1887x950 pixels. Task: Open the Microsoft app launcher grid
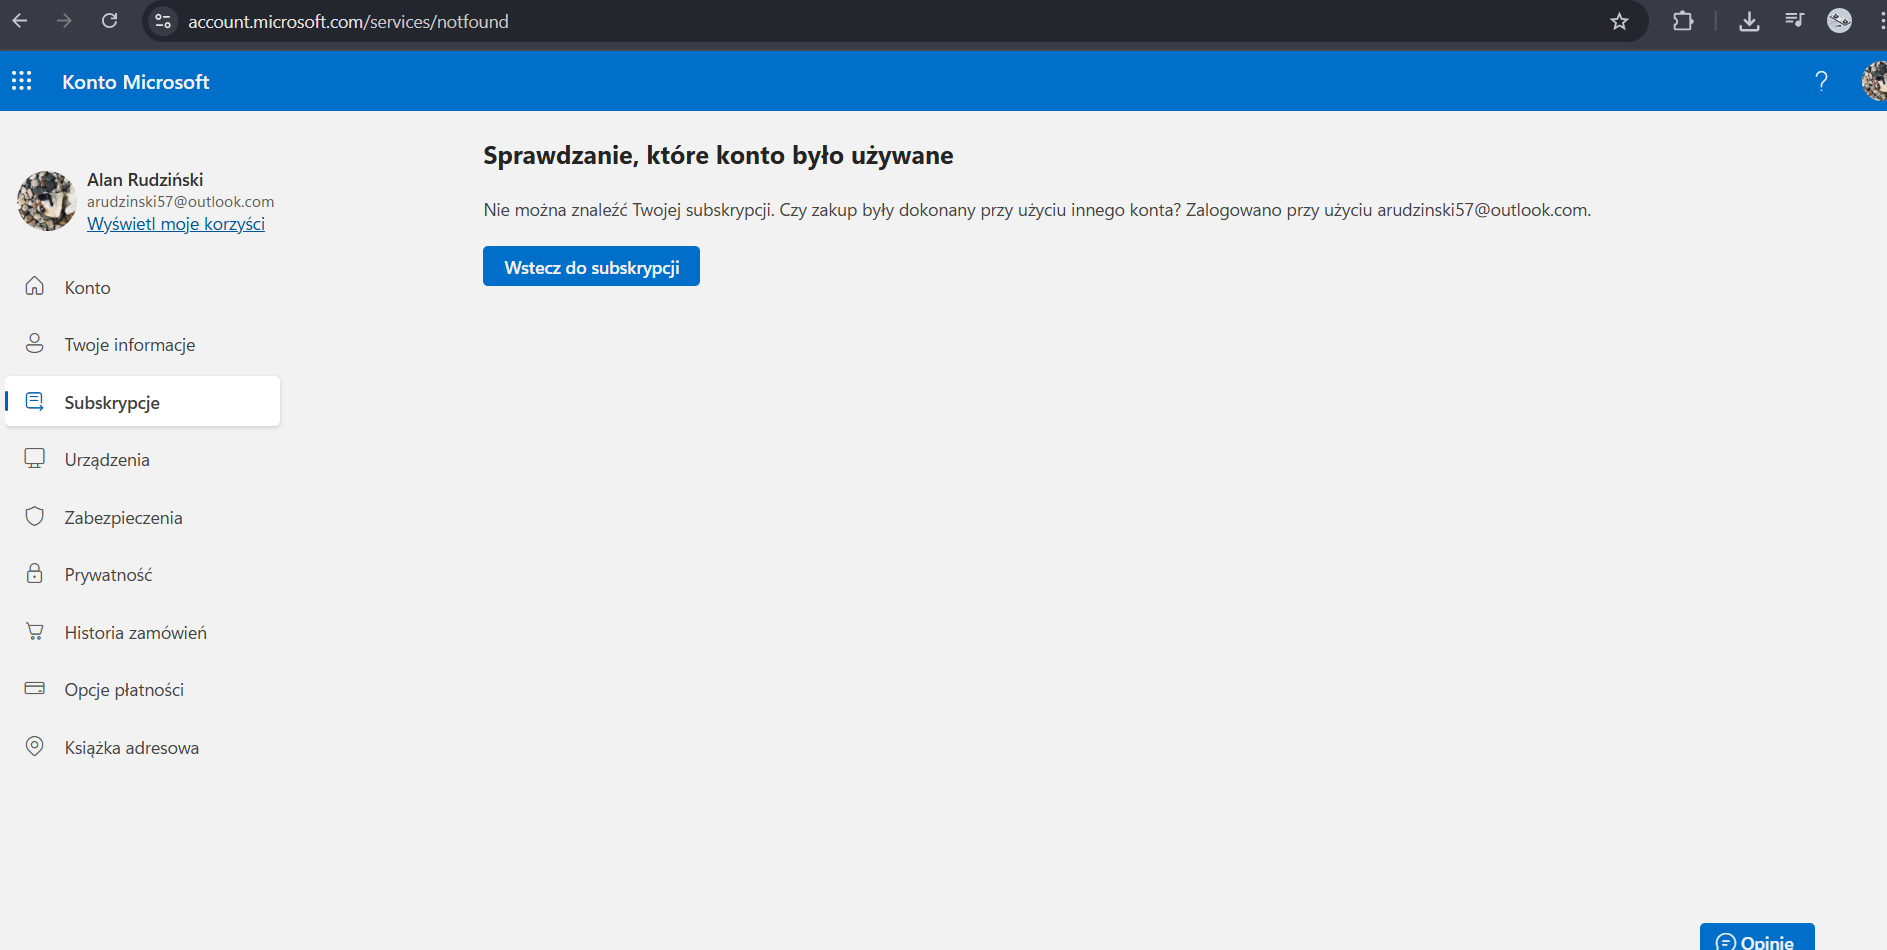(21, 81)
